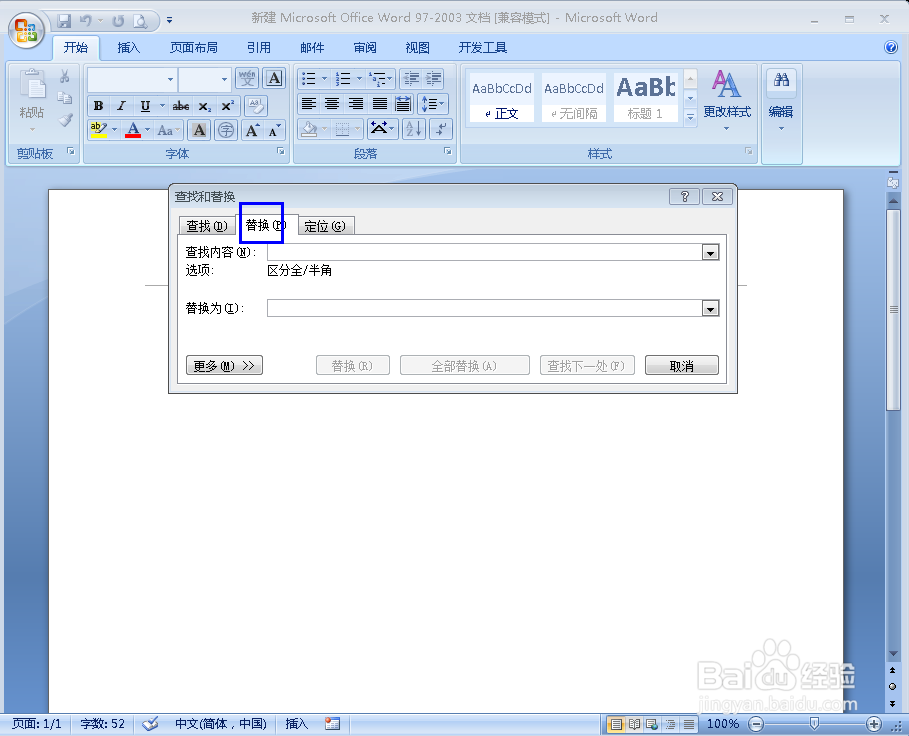Click the Shrink Font icon
The height and width of the screenshot is (736, 909).
274,129
